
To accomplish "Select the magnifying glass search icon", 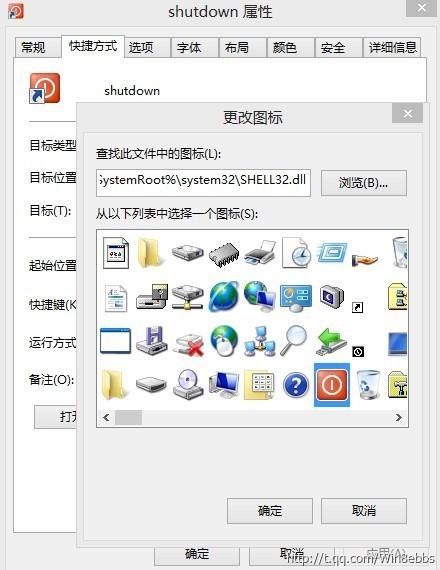I will tap(294, 340).
